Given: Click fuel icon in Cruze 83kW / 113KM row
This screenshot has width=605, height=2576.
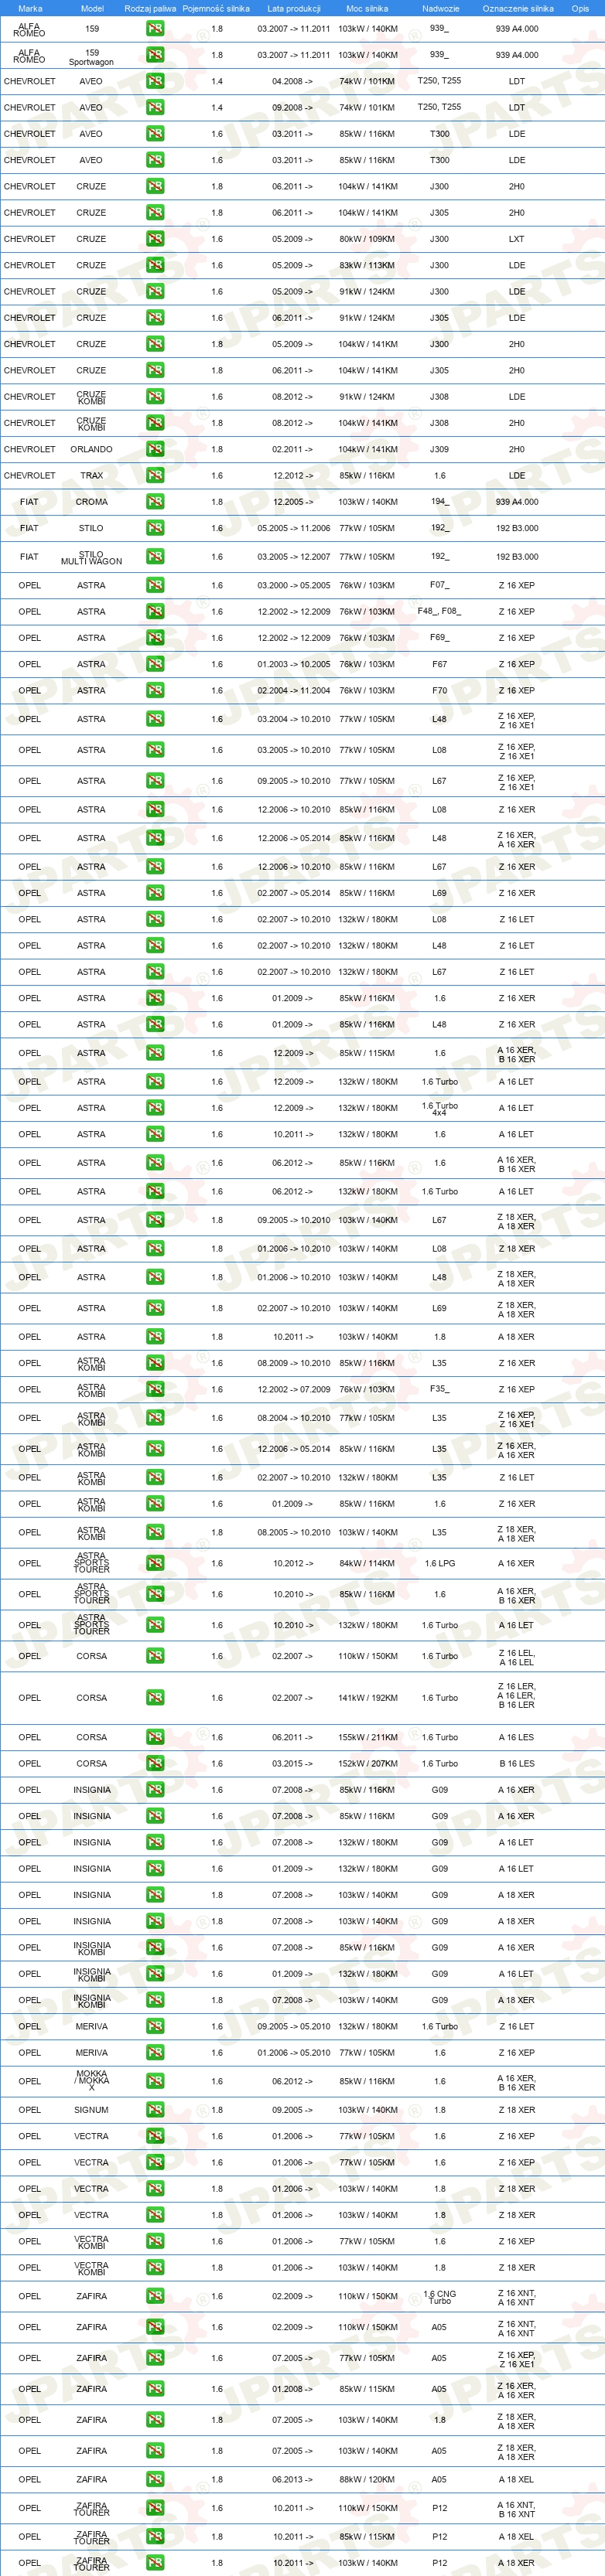Looking at the screenshot, I should tap(155, 265).
